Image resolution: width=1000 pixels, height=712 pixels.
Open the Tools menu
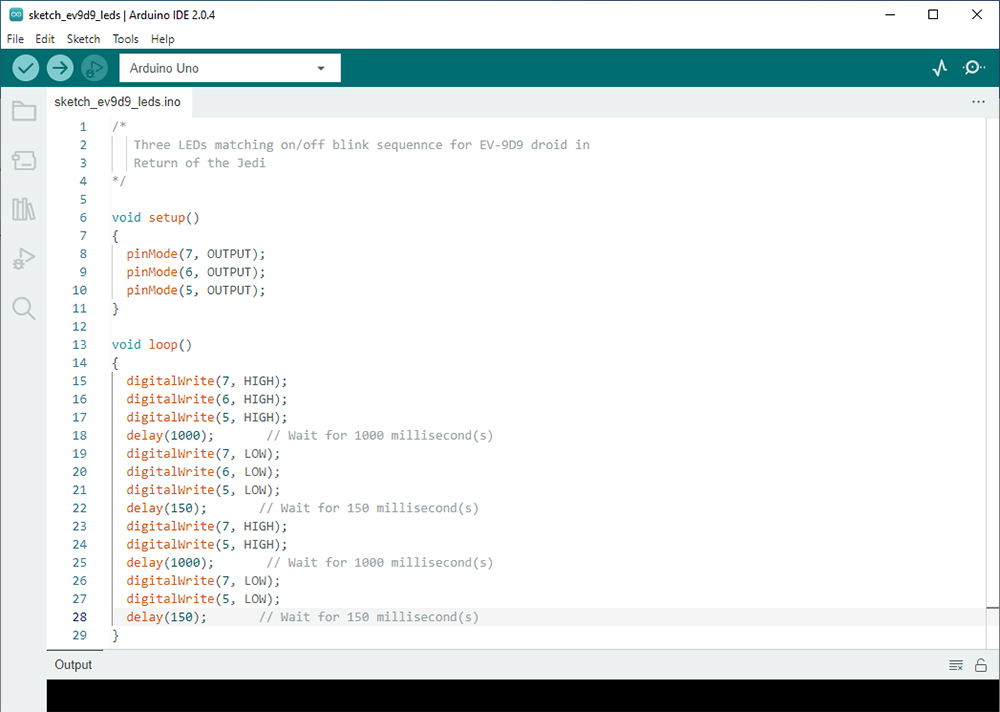[x=126, y=39]
